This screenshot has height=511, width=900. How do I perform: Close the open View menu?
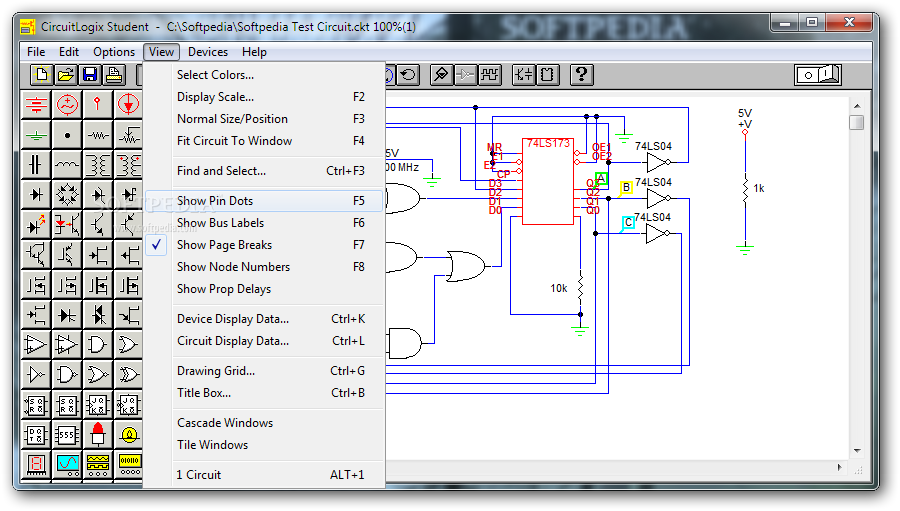coord(161,52)
